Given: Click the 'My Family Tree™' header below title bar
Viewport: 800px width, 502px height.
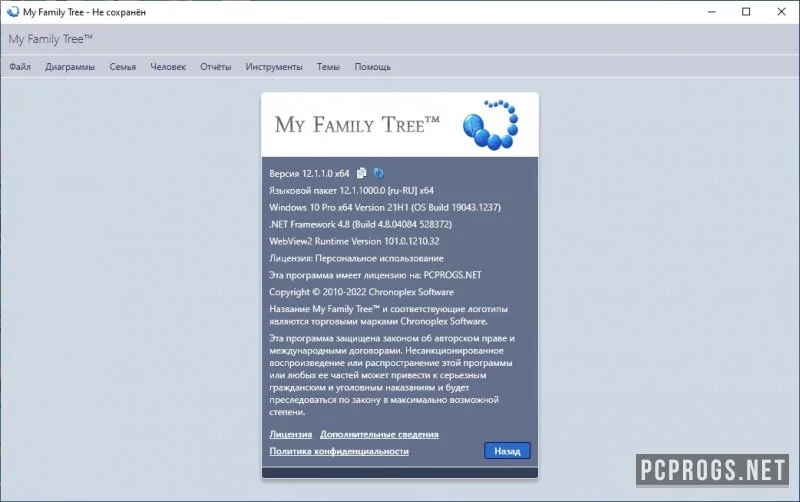Looking at the screenshot, I should (x=51, y=39).
